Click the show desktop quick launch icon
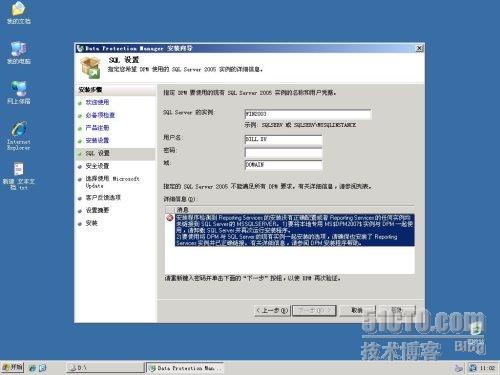 pyautogui.click(x=42, y=368)
